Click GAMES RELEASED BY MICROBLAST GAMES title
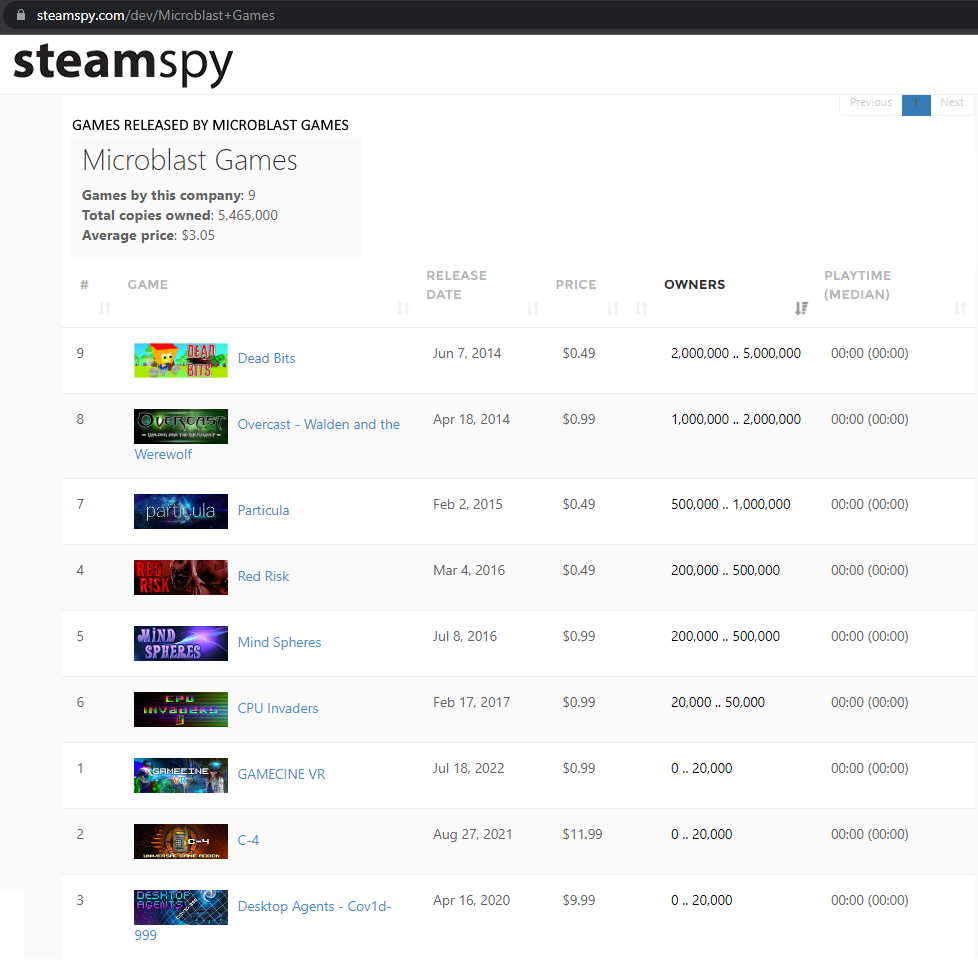 (x=210, y=125)
